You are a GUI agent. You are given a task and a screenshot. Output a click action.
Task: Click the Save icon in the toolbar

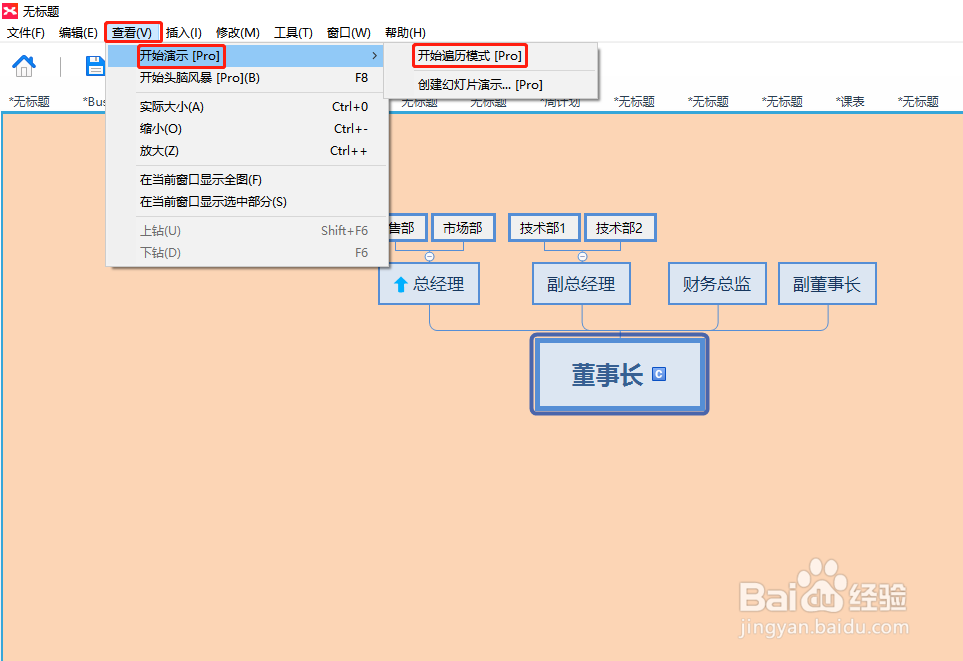coord(94,65)
